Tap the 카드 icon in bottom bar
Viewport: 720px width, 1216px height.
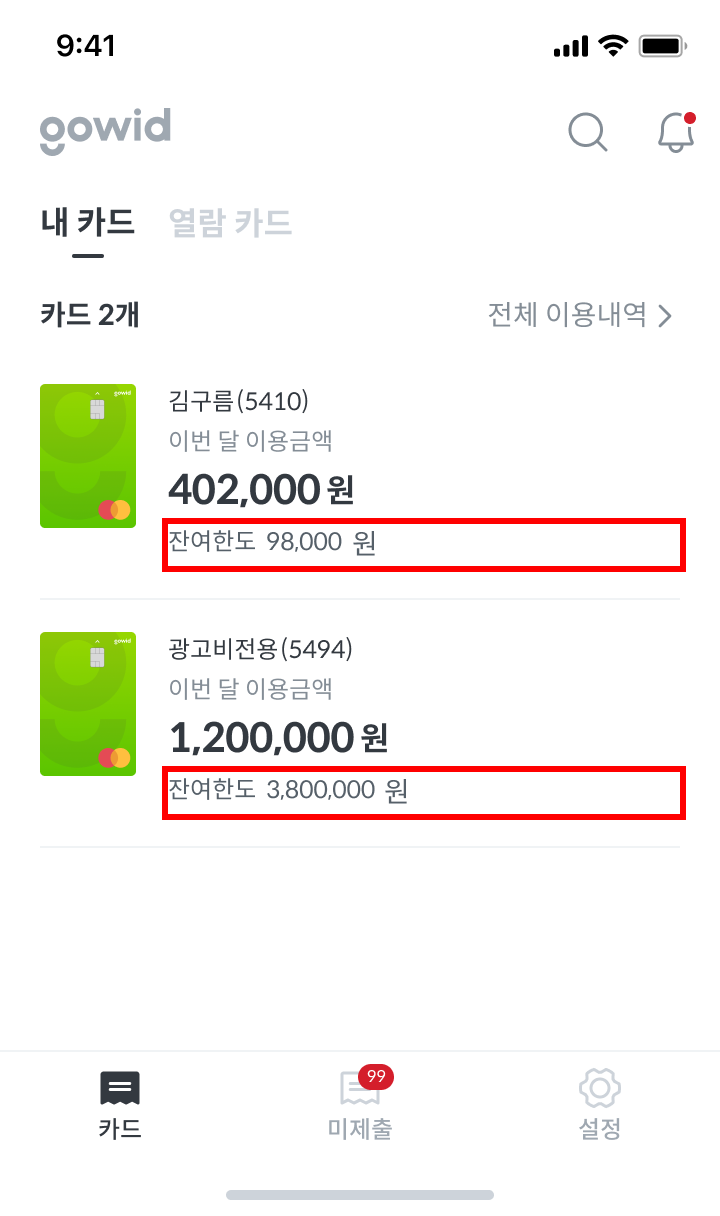coord(120,1089)
